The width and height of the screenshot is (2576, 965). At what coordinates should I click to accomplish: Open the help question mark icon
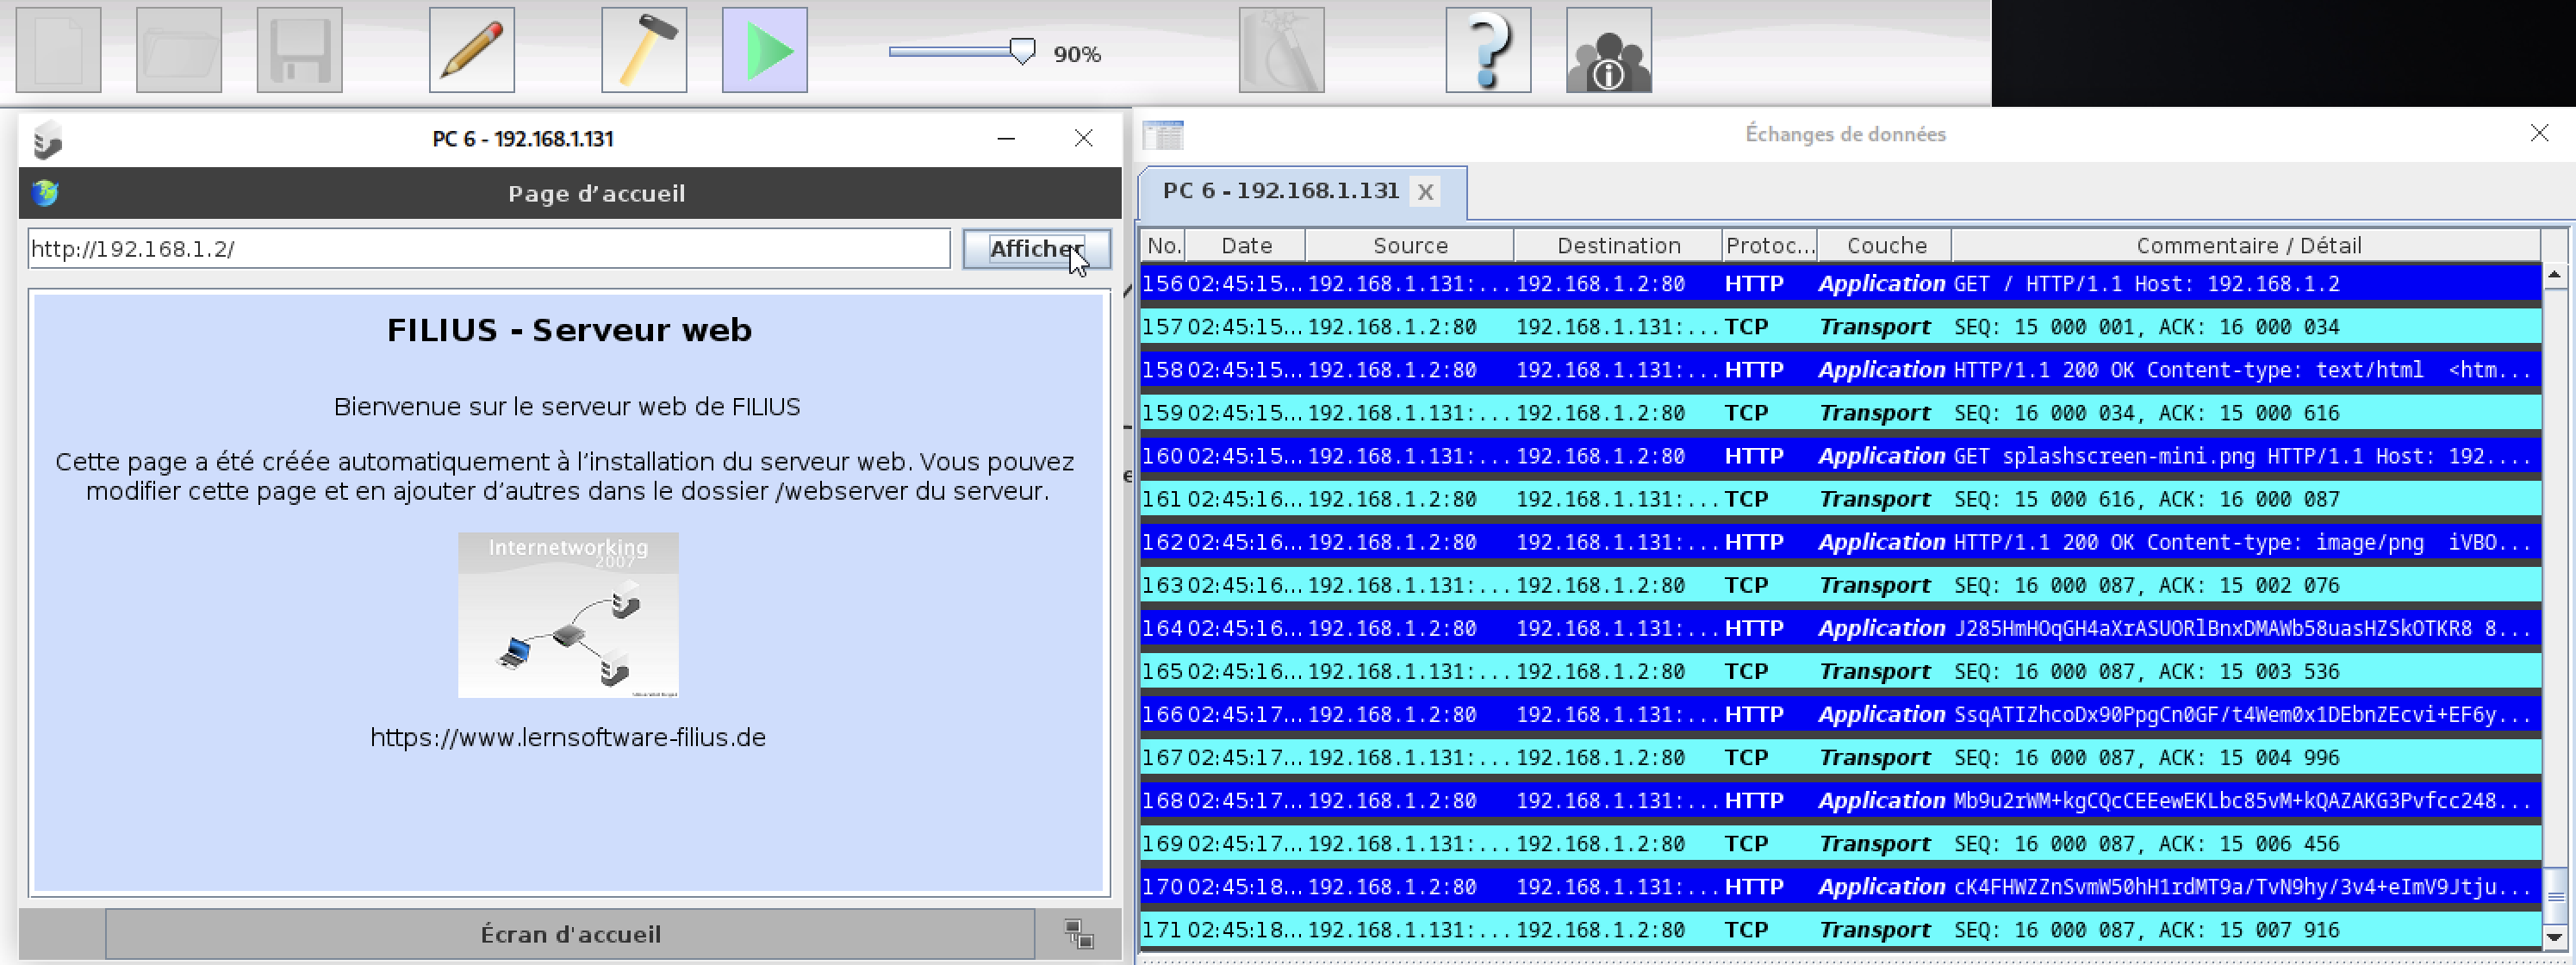click(x=1487, y=50)
